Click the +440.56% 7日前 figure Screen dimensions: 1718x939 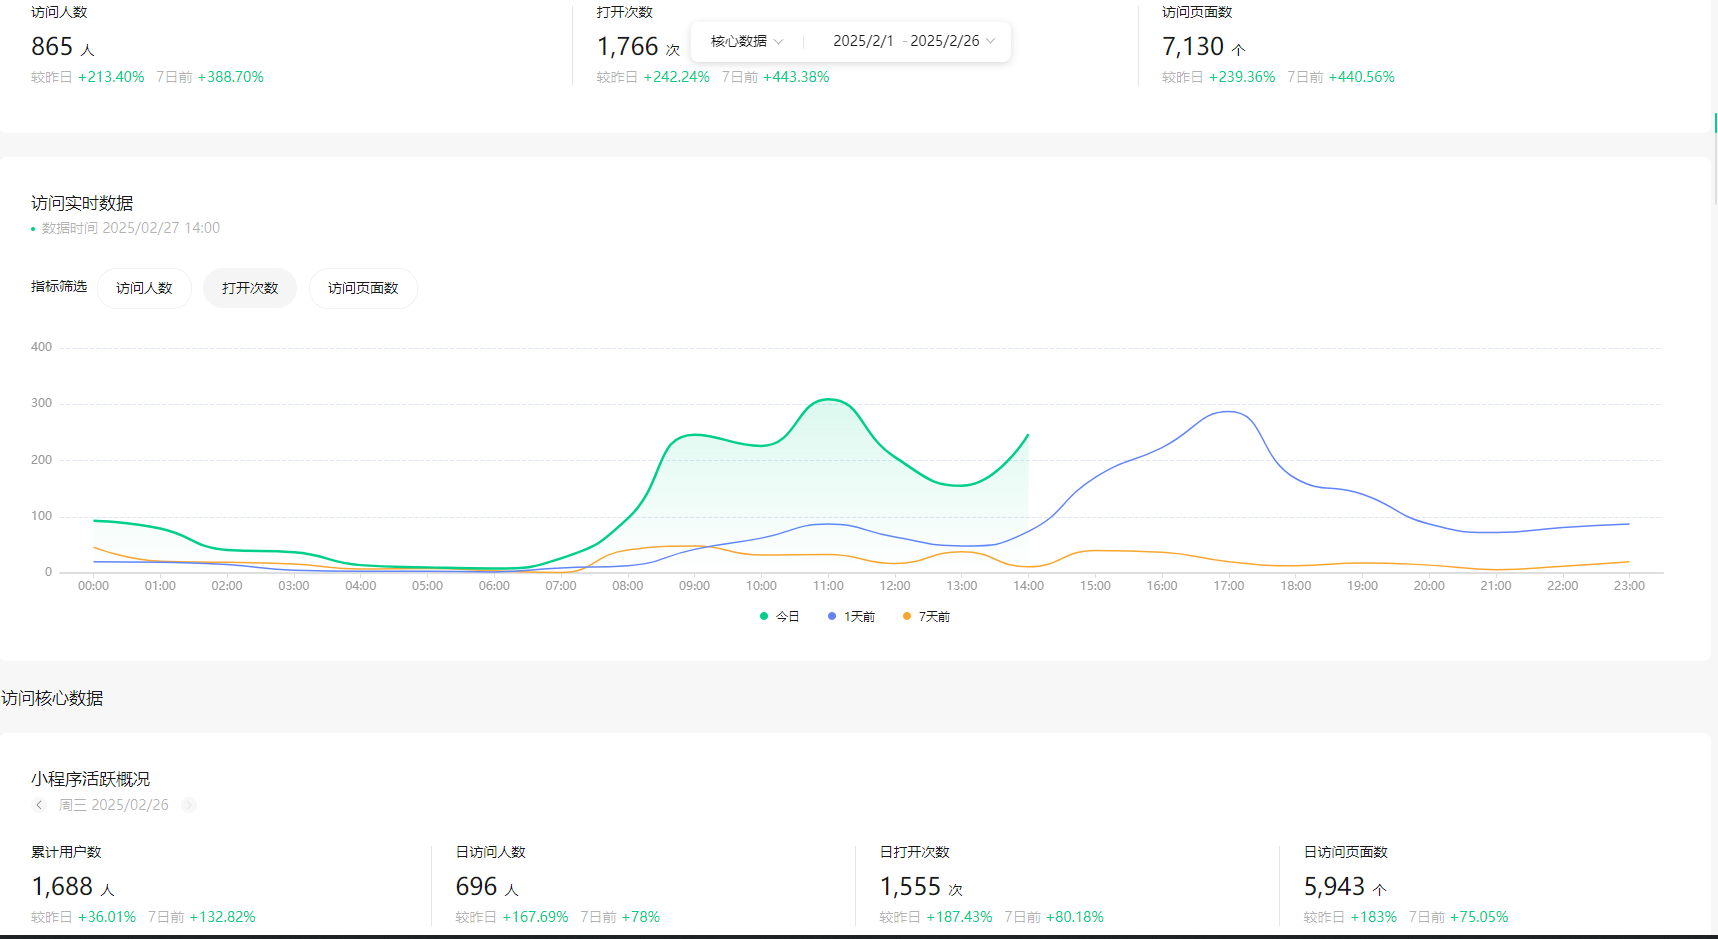[1361, 77]
